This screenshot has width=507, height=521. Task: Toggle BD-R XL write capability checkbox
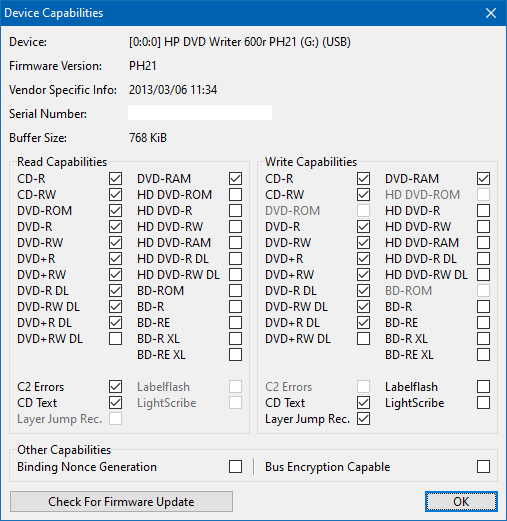coord(483,338)
